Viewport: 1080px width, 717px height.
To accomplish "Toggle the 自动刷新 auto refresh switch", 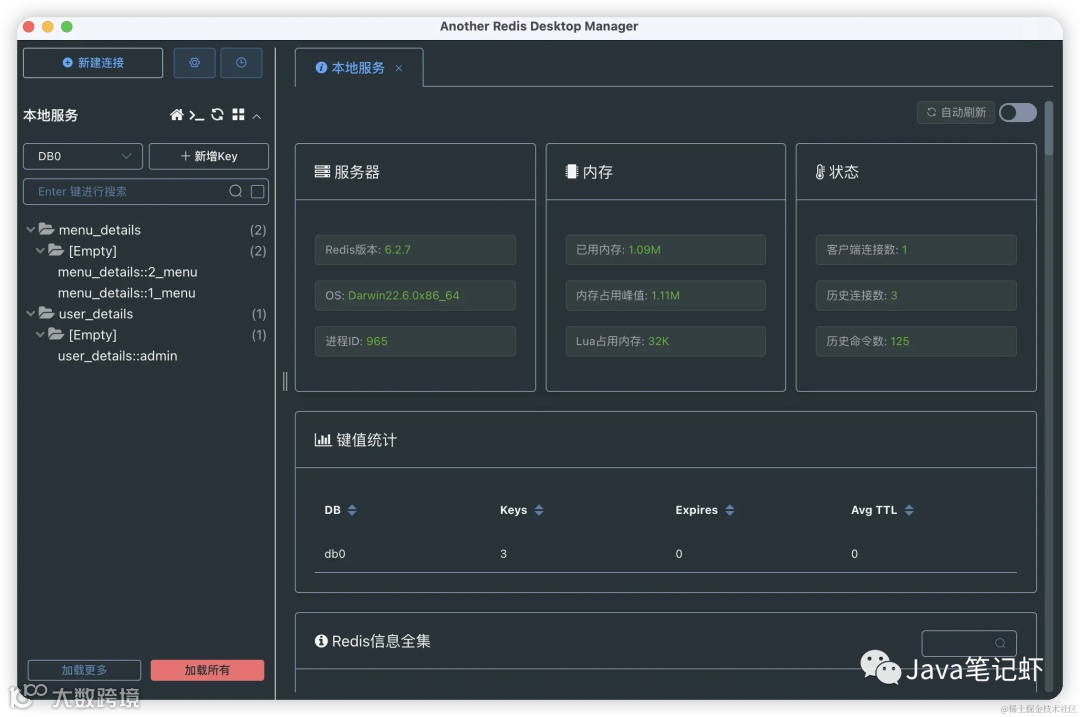I will coord(1018,112).
